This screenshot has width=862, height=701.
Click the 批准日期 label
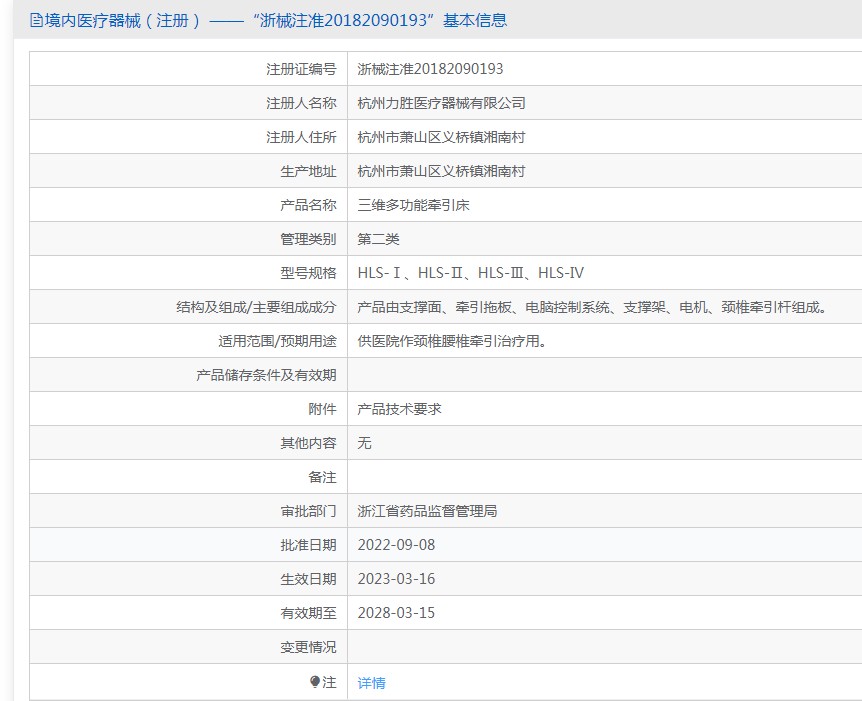pyautogui.click(x=308, y=545)
